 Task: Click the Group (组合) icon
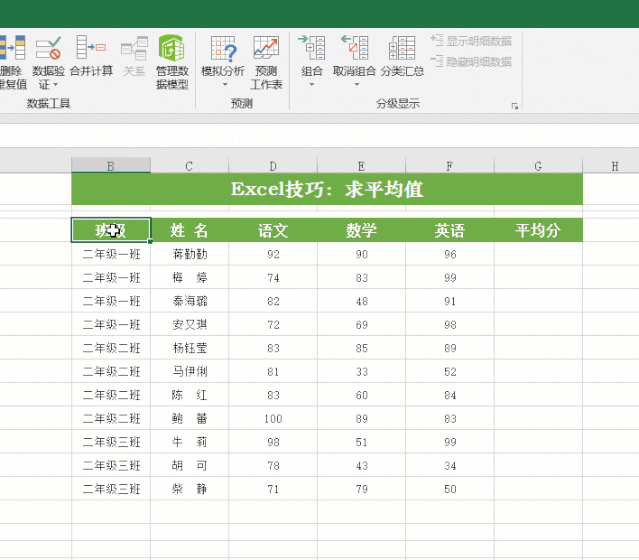click(x=312, y=48)
